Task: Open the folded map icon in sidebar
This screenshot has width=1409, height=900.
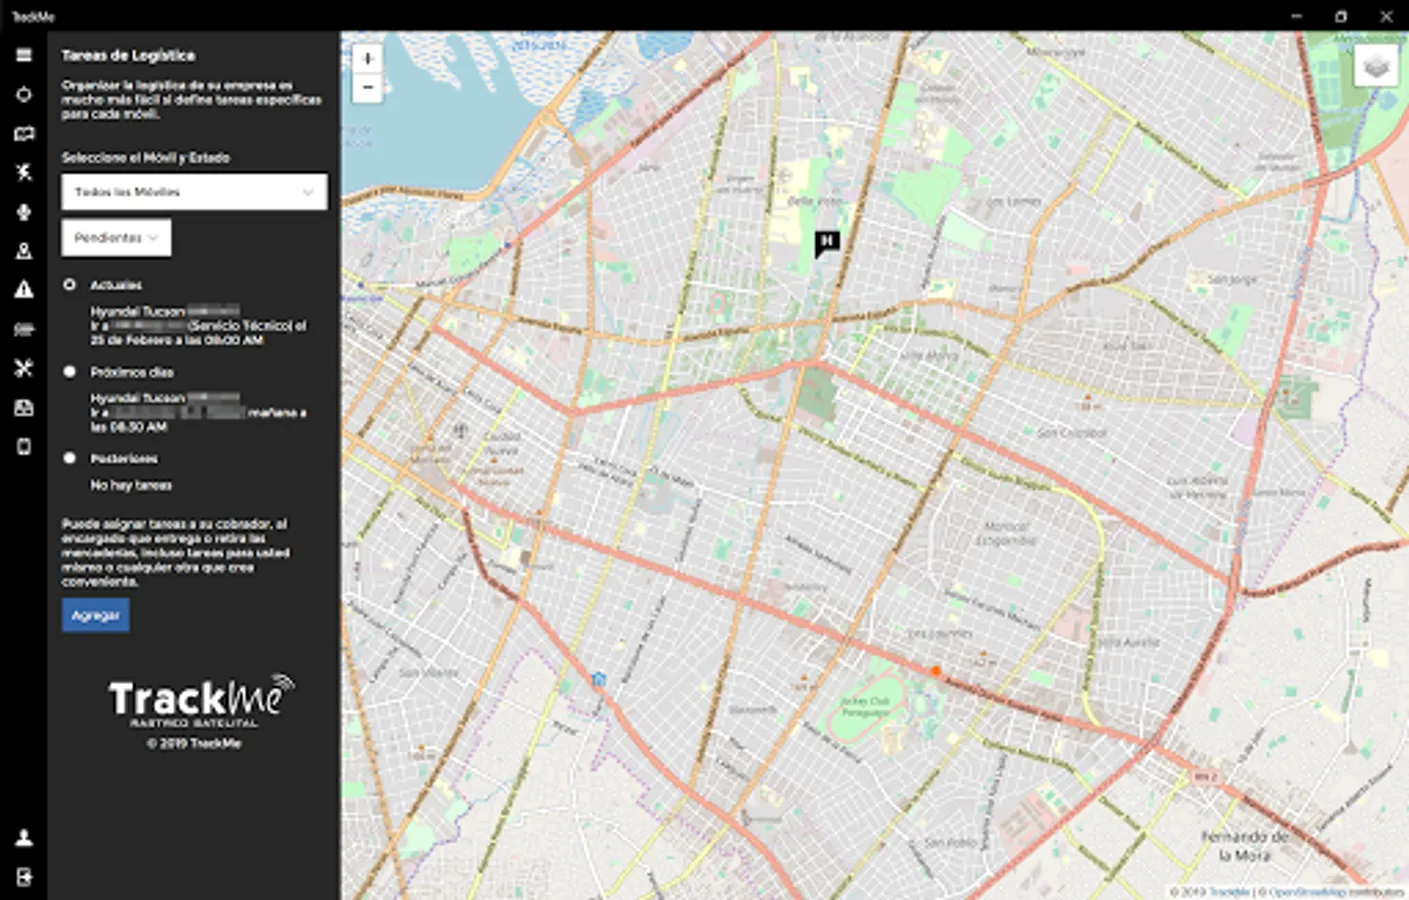Action: 24,133
